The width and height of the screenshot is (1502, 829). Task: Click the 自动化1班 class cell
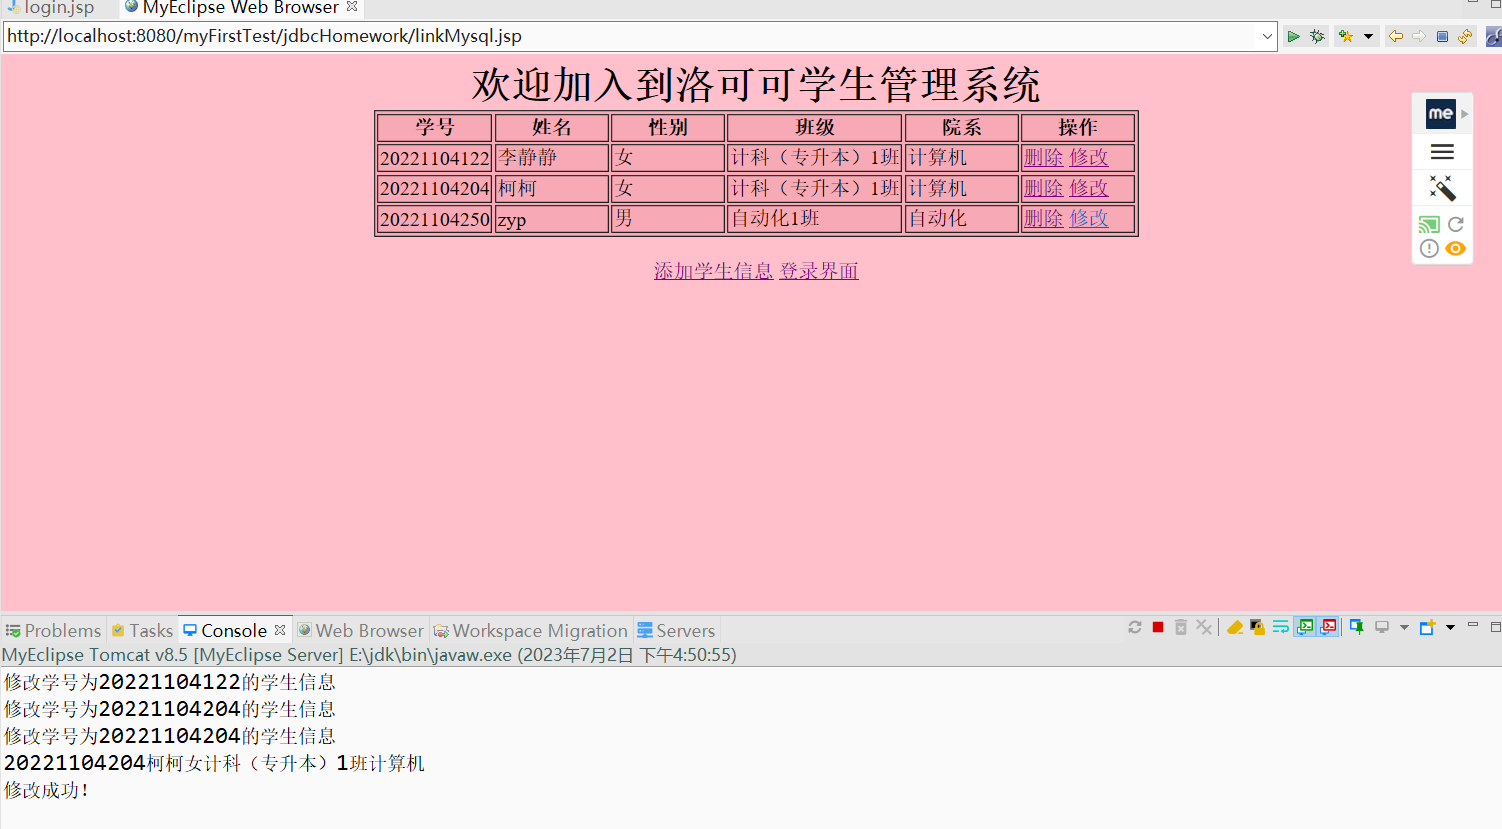pyautogui.click(x=814, y=219)
